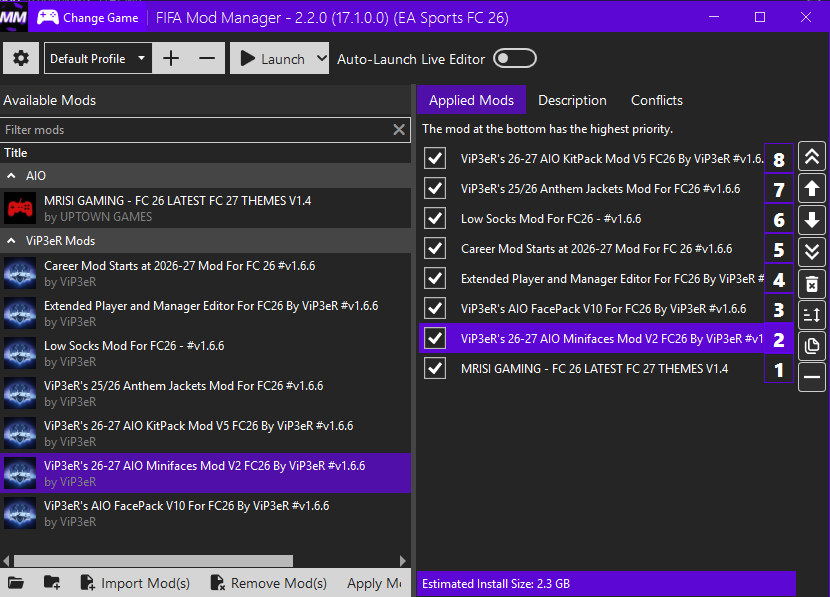Screen dimensions: 830x597
Task: Click the Import Mod(s) button
Action: [135, 583]
